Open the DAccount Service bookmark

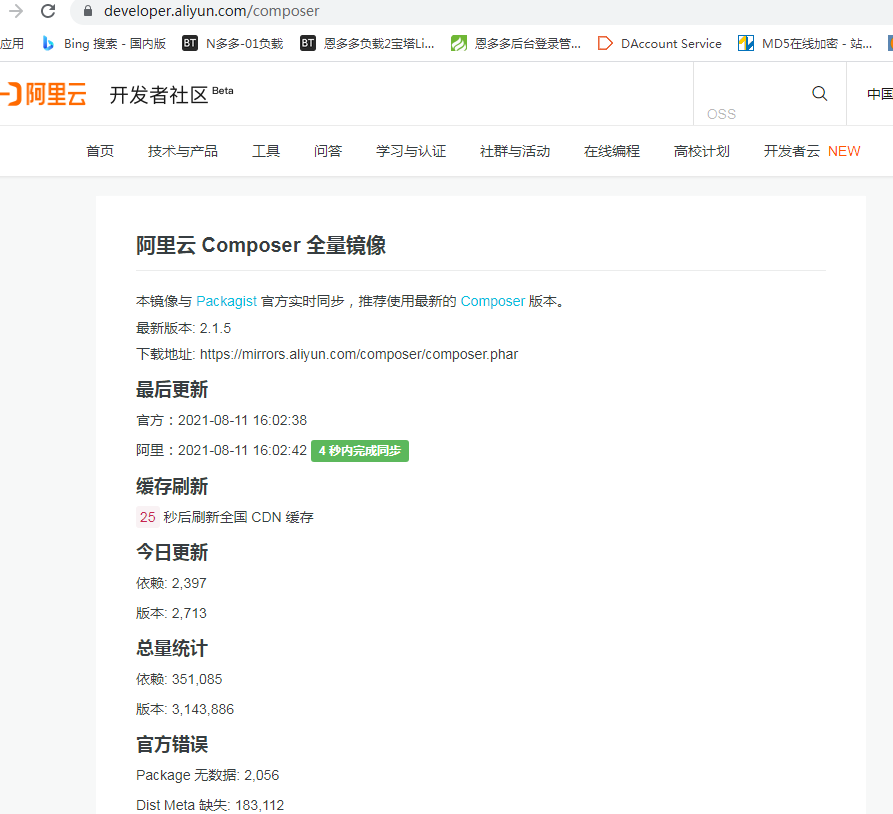click(x=659, y=43)
